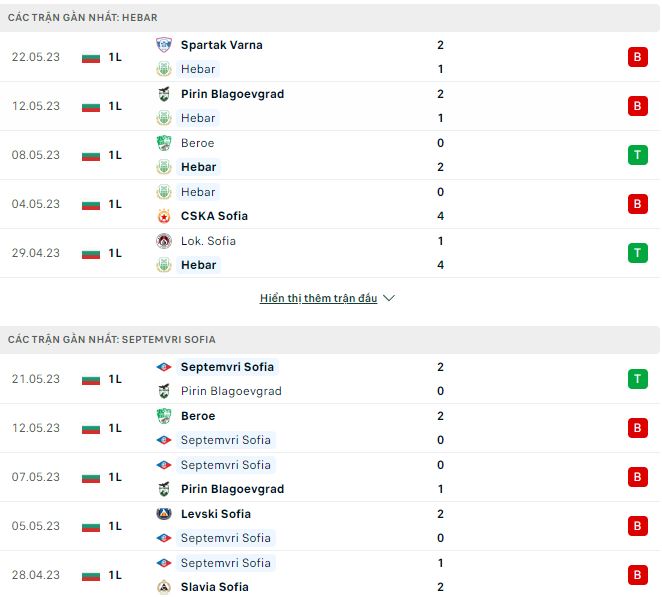Click the Spartak Varna team crest
Screen dimensions: 662x597
164,45
